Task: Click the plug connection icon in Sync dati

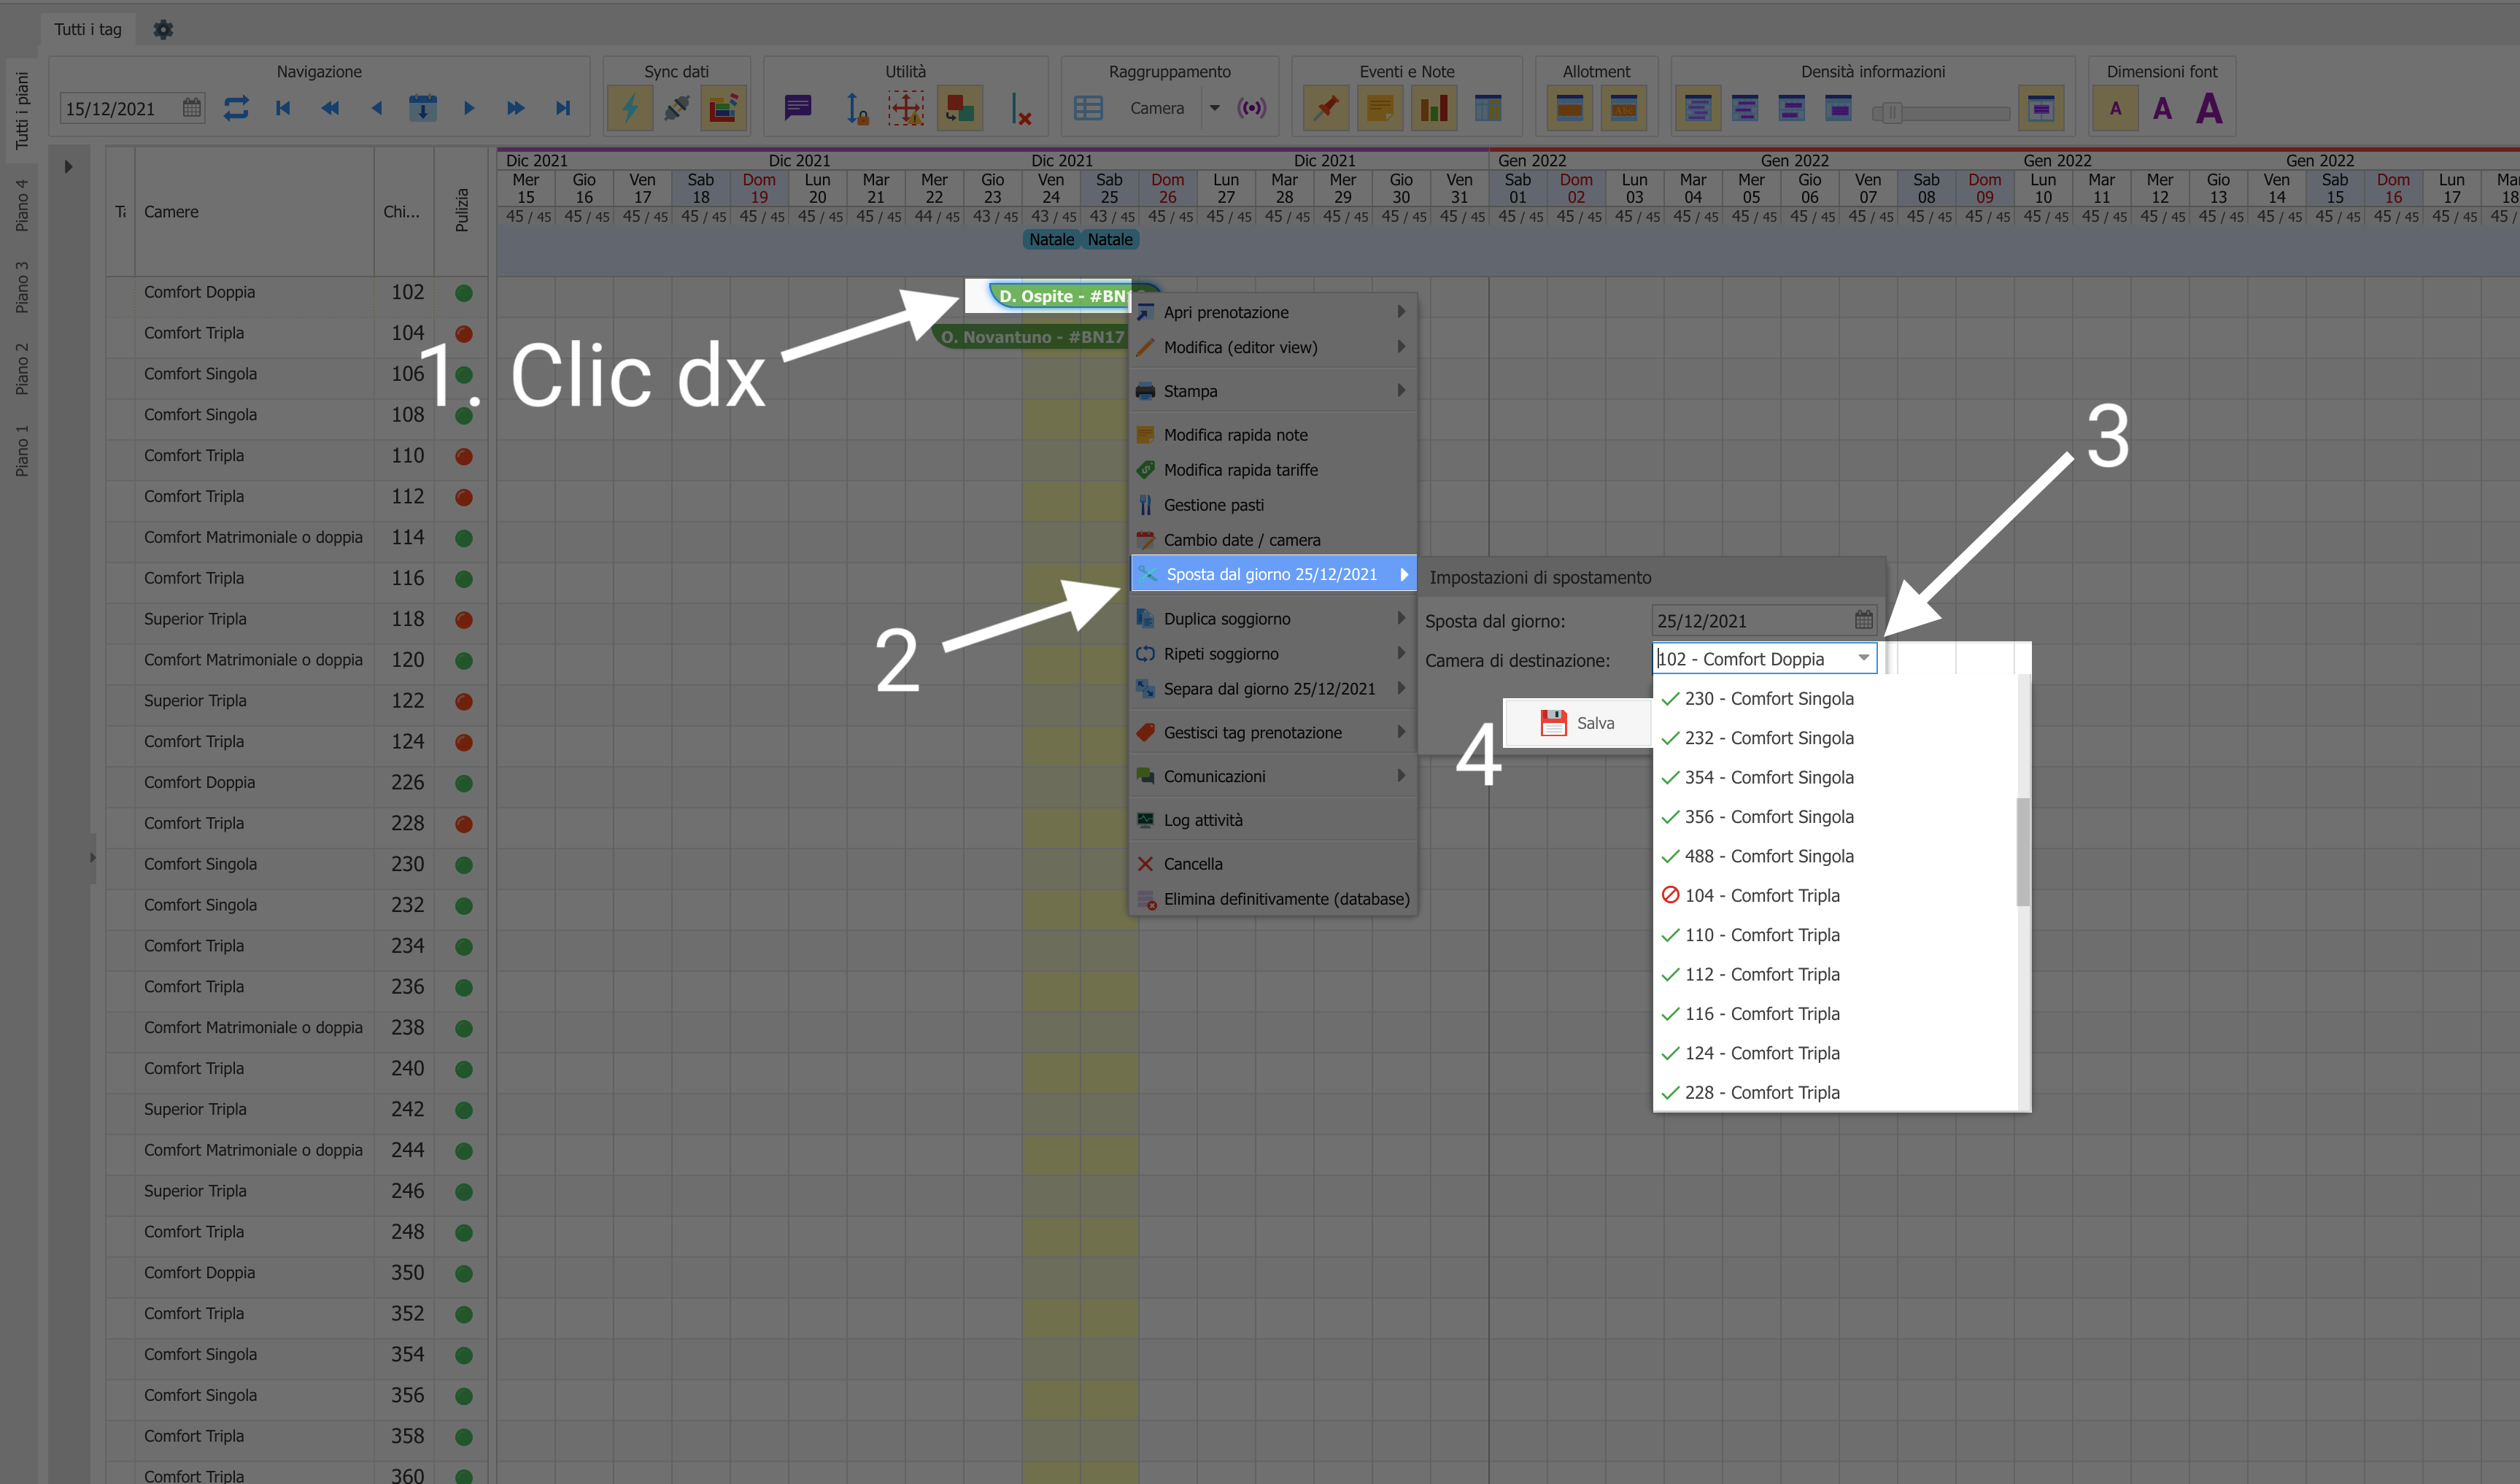Action: point(677,108)
